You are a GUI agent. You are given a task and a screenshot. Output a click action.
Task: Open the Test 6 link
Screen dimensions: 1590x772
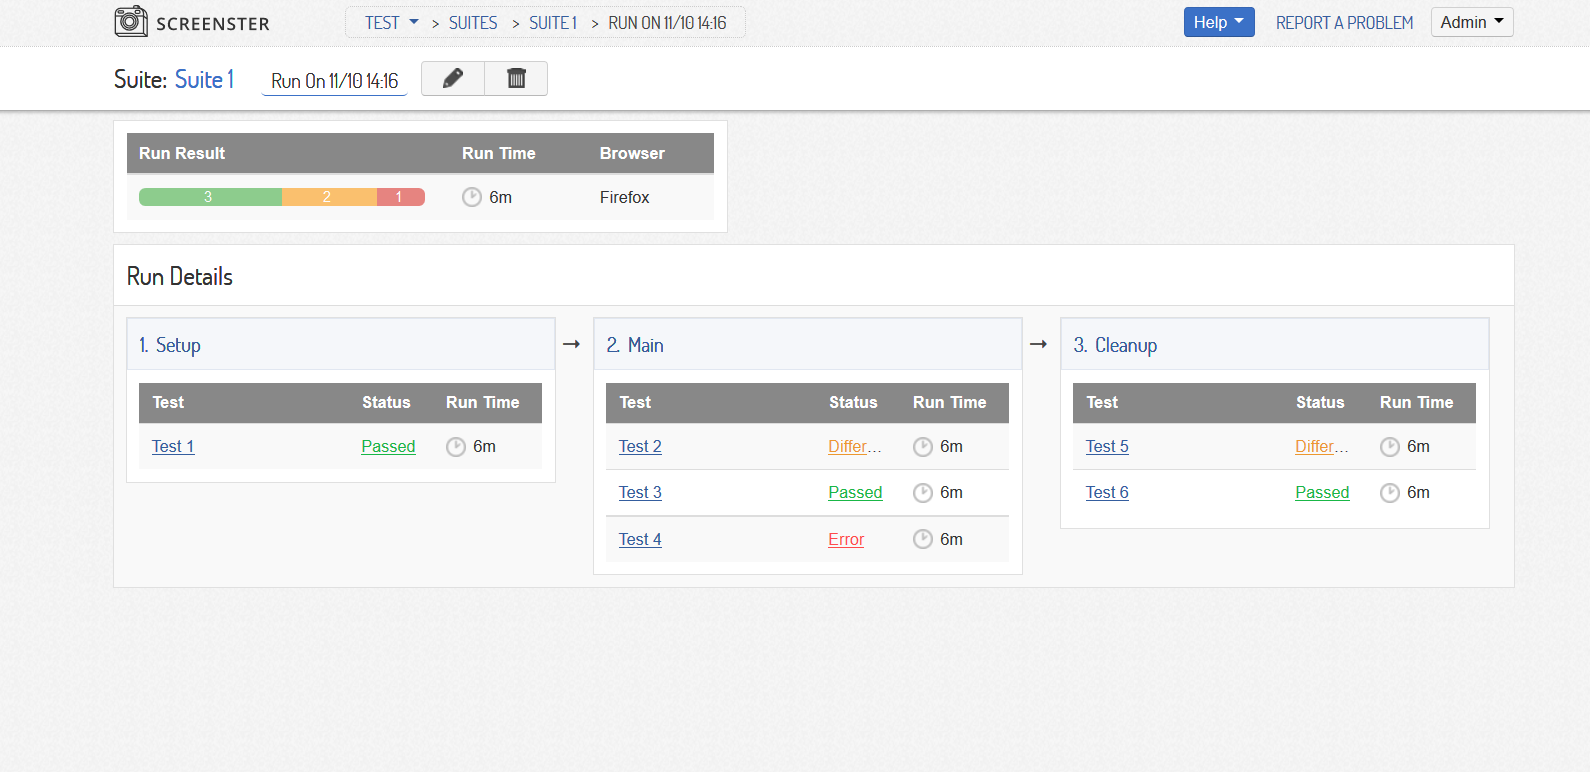(x=1107, y=493)
